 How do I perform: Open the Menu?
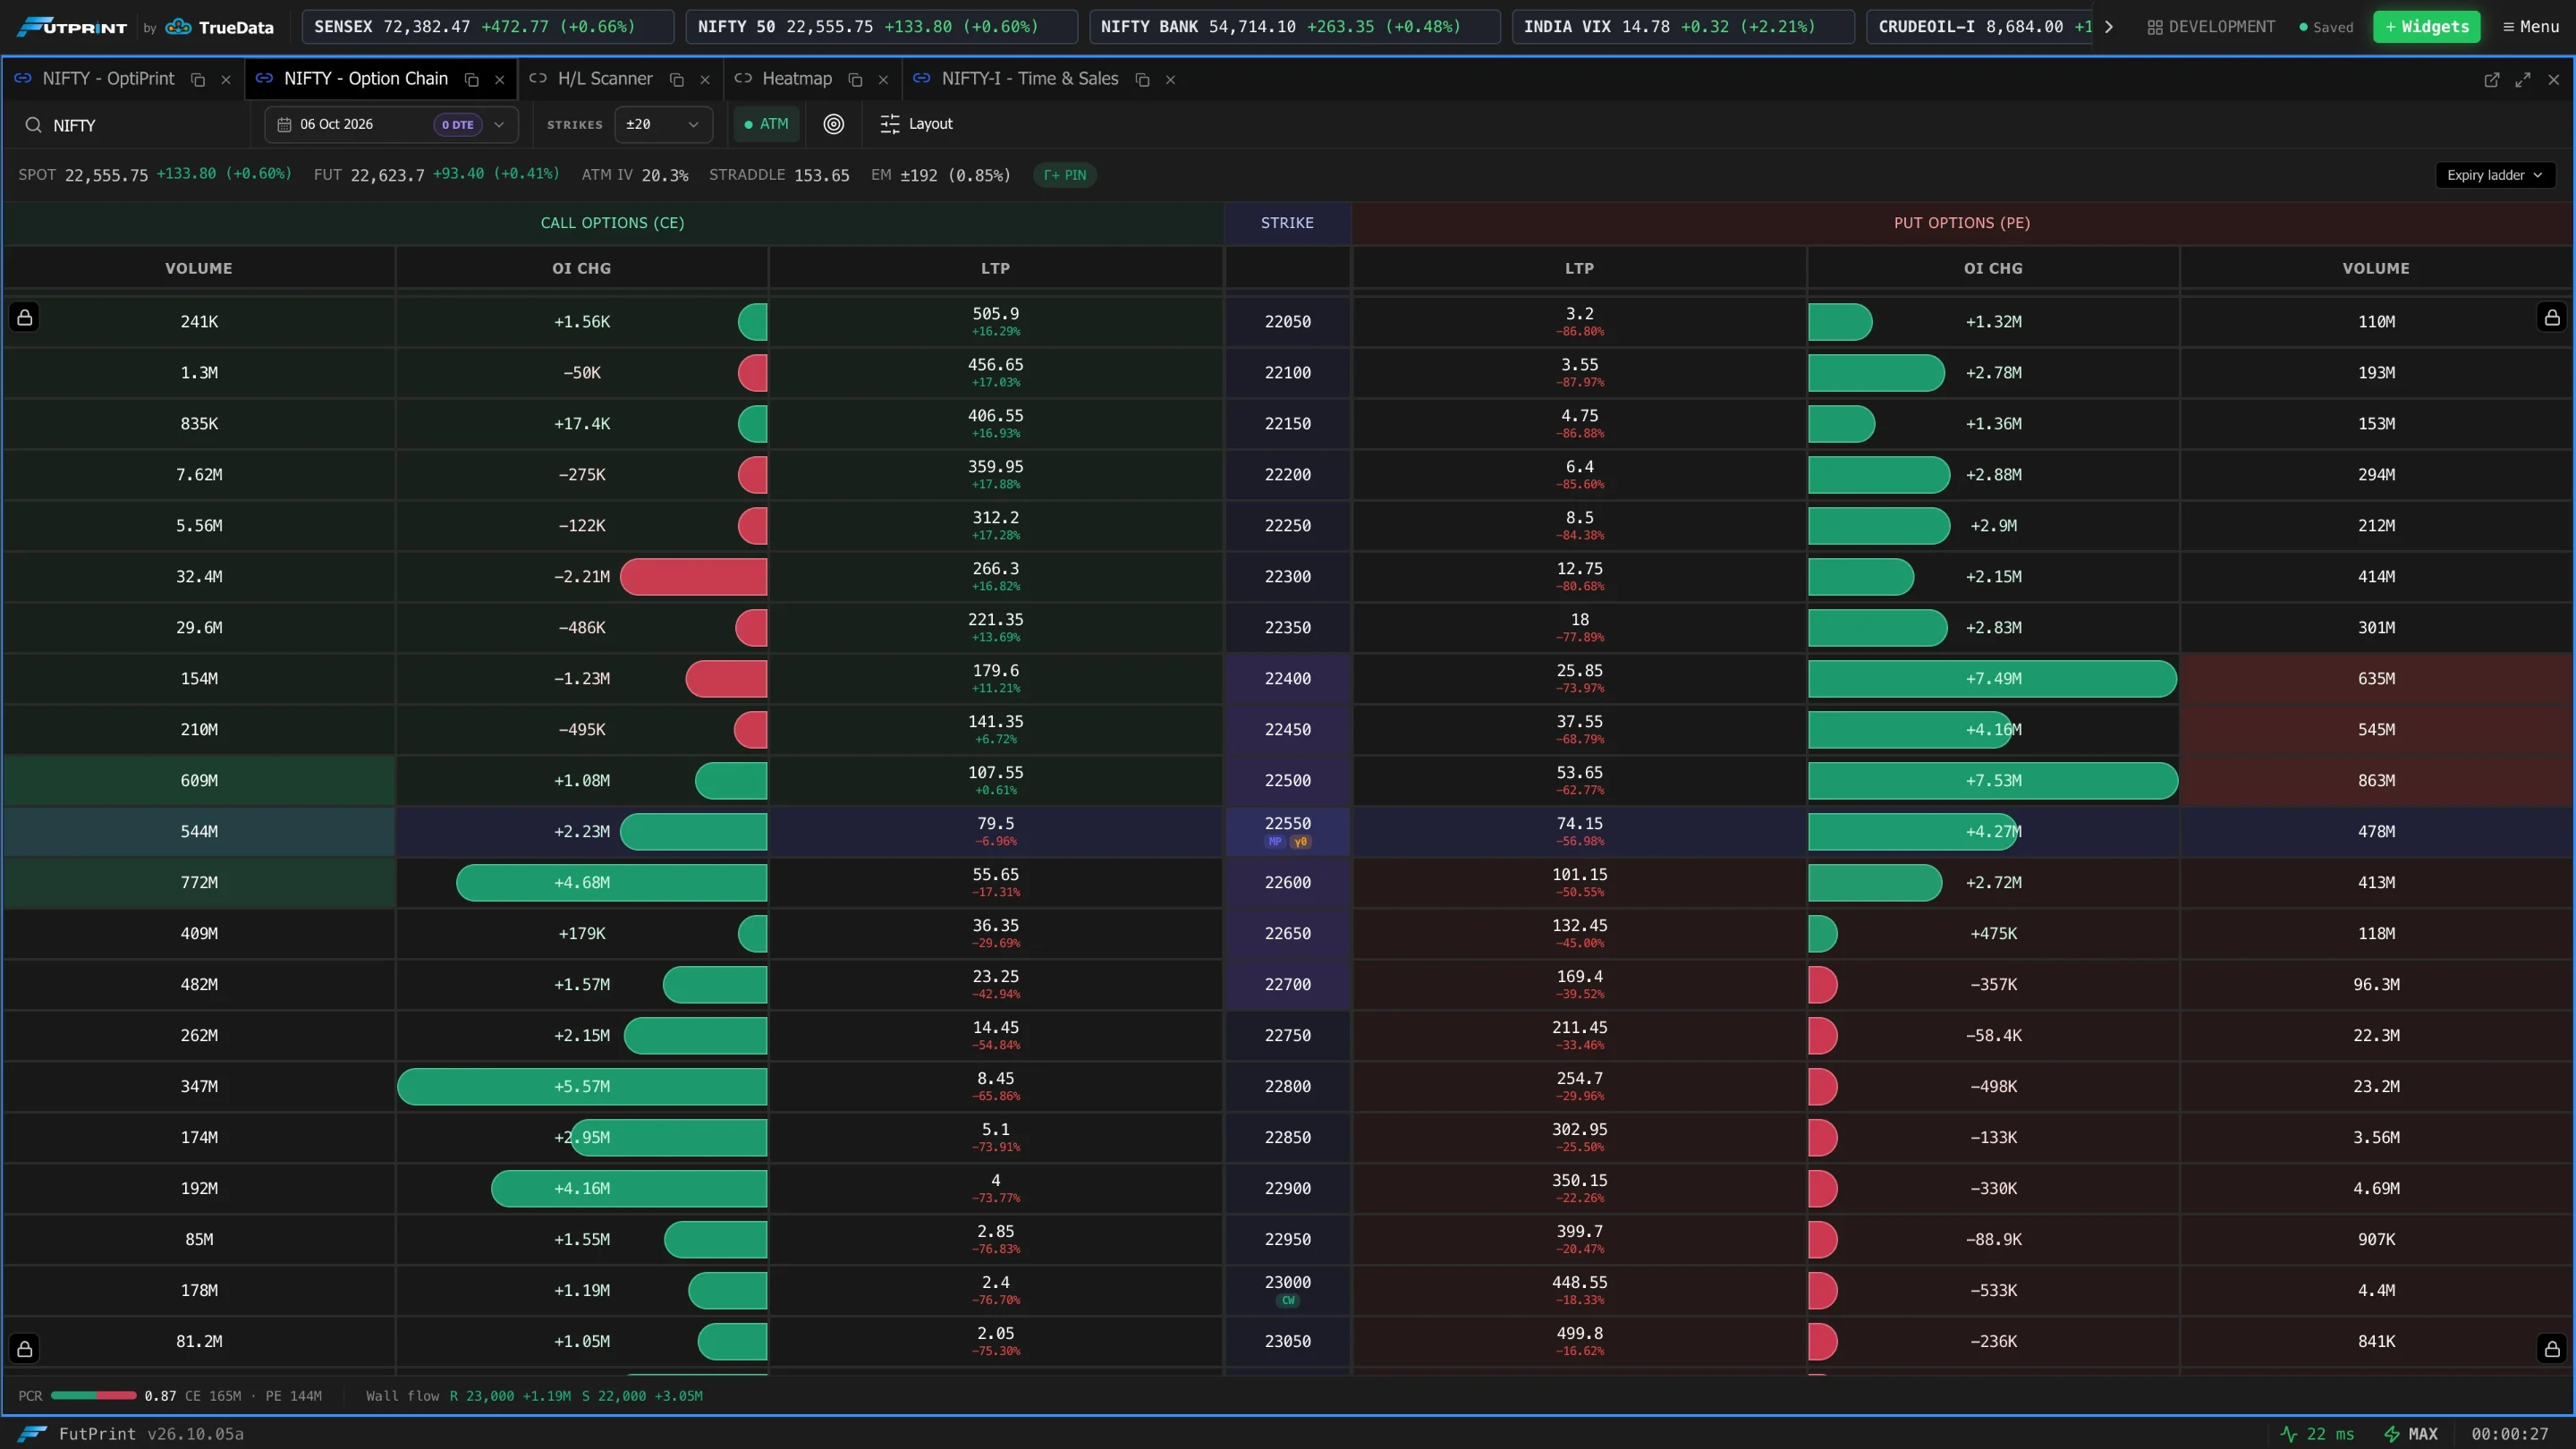coord(2530,27)
